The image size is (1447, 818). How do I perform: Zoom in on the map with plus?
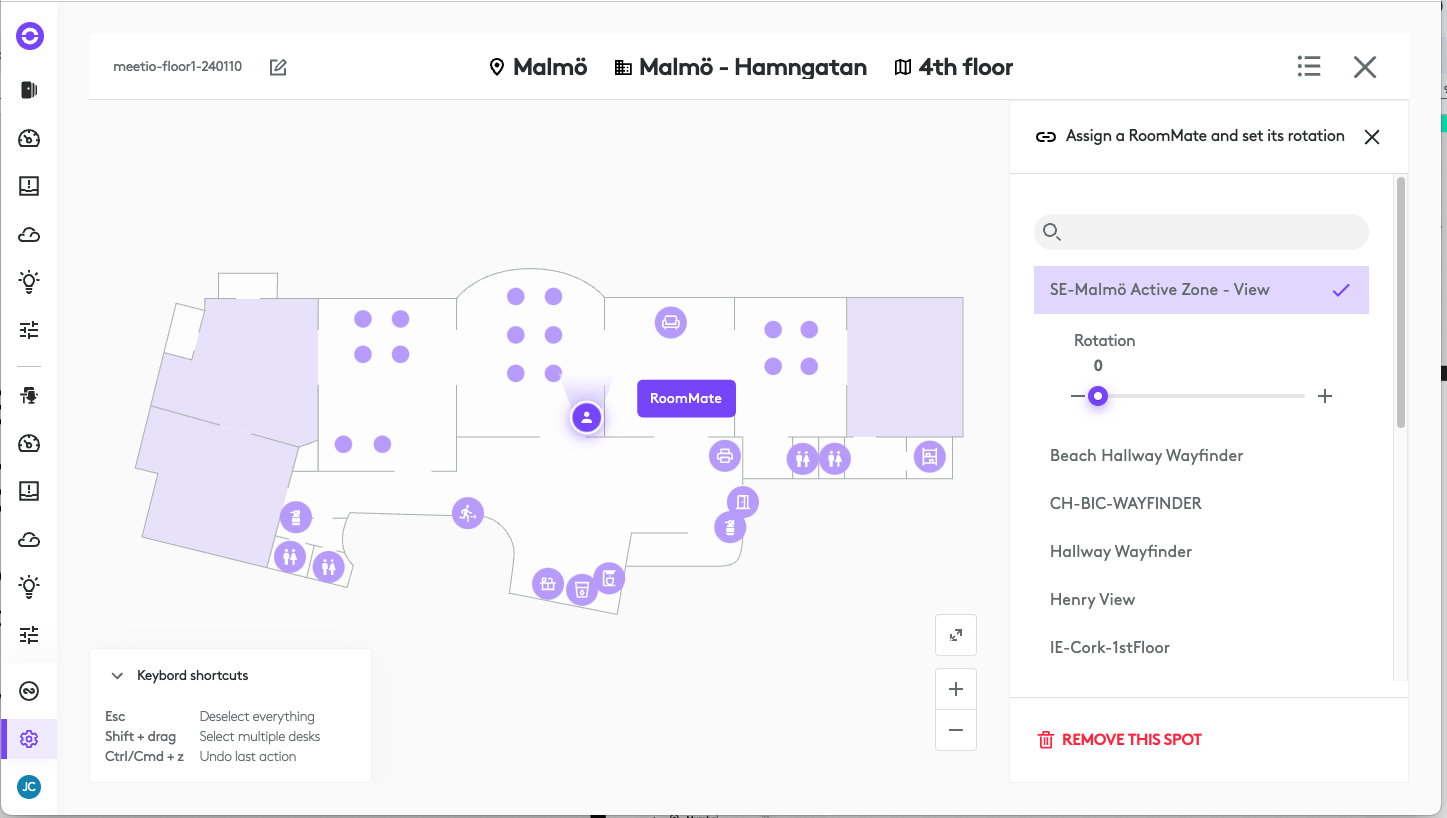956,689
